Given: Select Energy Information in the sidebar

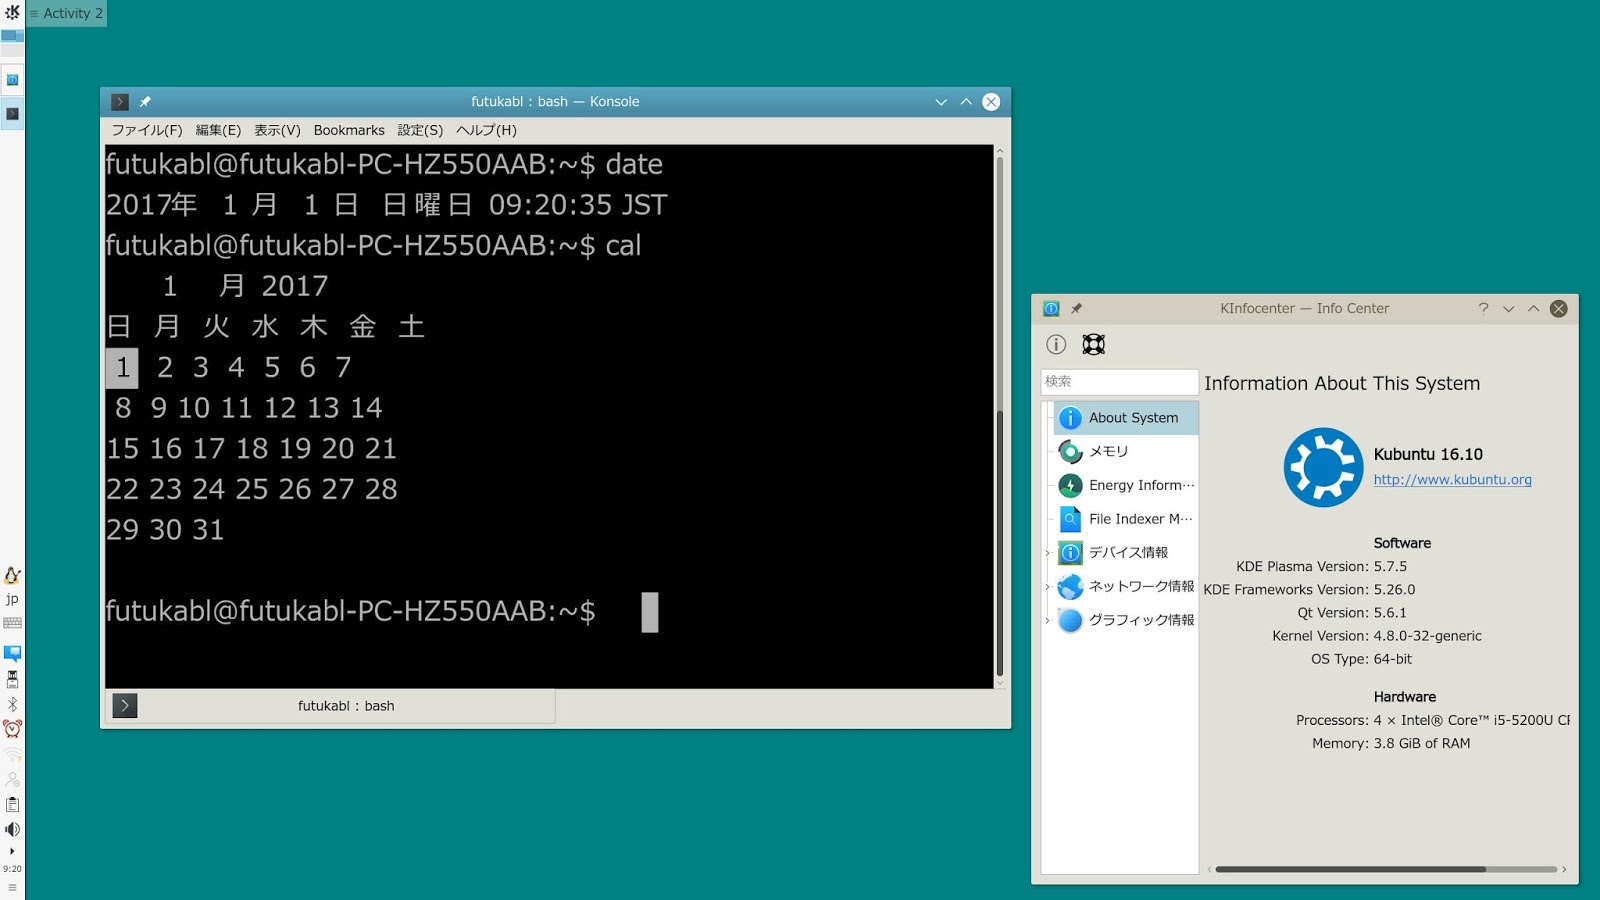Looking at the screenshot, I should click(1126, 486).
